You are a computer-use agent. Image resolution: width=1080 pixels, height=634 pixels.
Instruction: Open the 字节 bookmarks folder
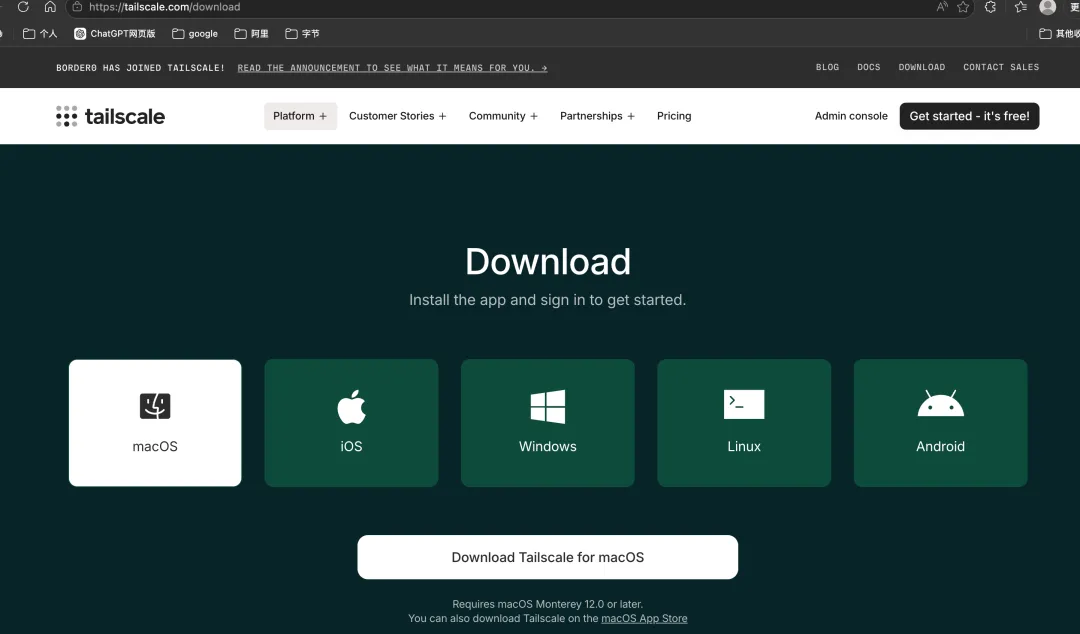click(302, 33)
